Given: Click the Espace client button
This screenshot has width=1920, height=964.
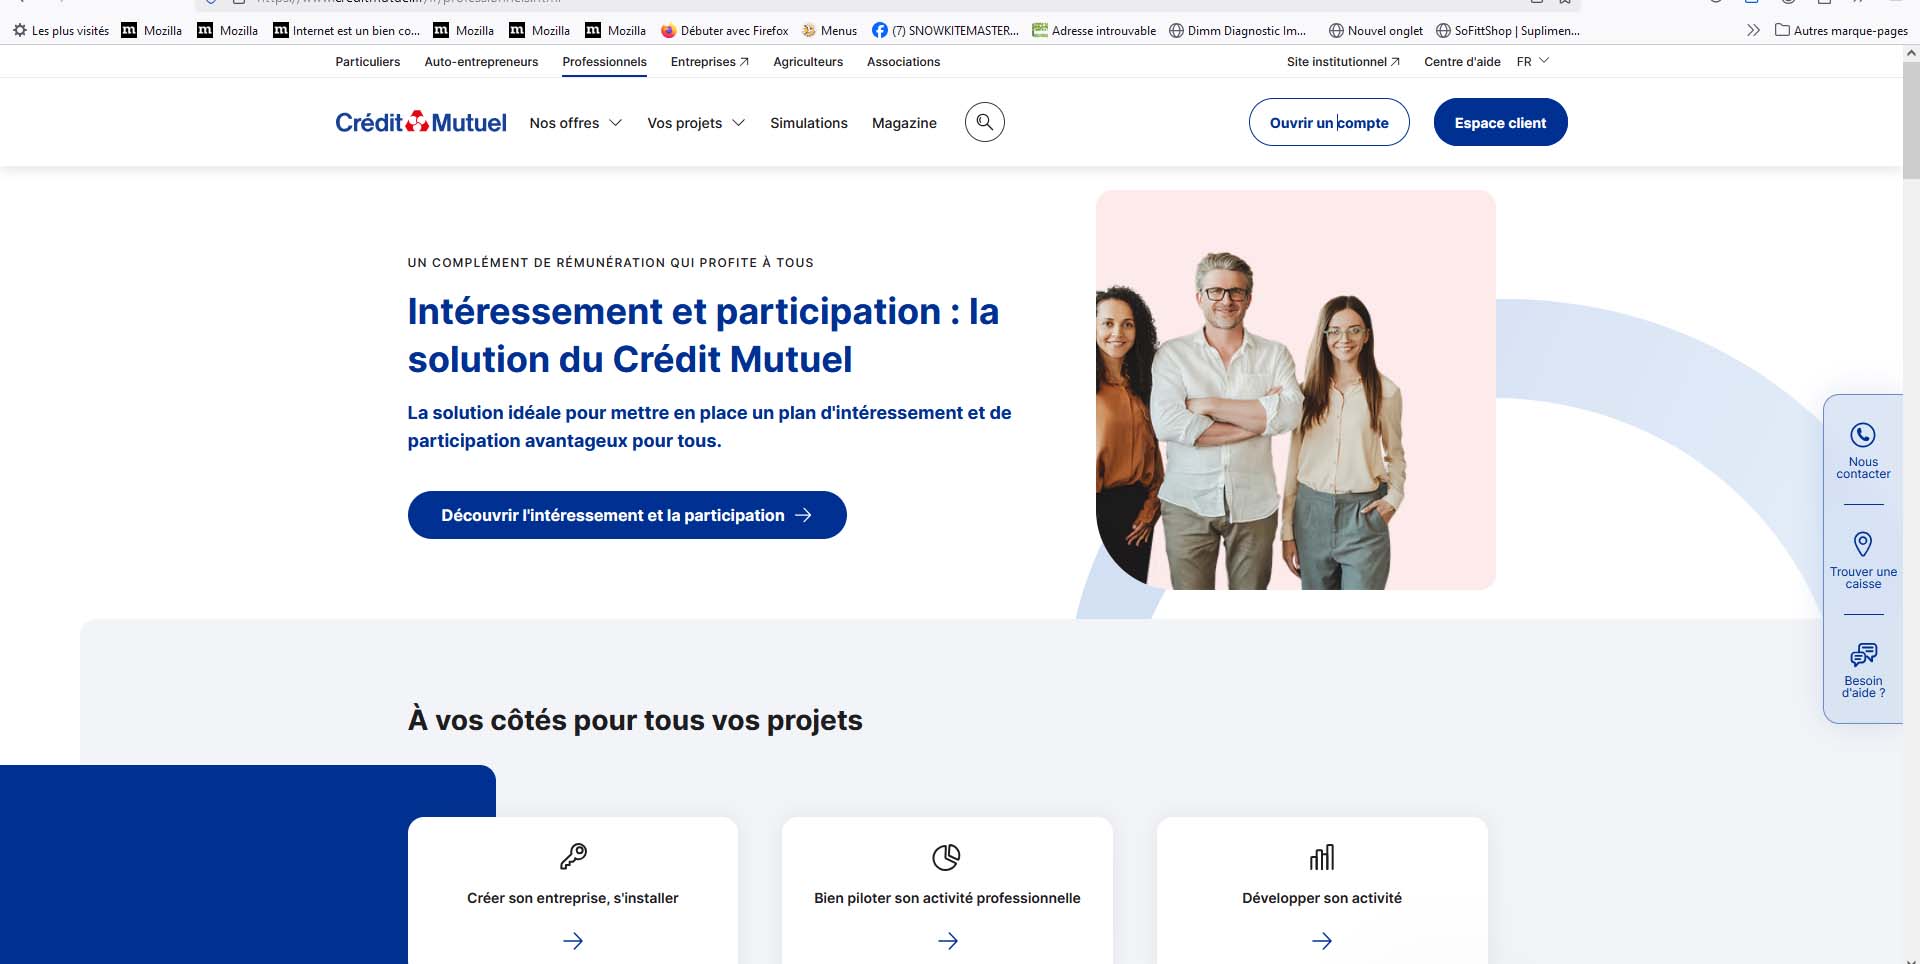Looking at the screenshot, I should (1500, 122).
